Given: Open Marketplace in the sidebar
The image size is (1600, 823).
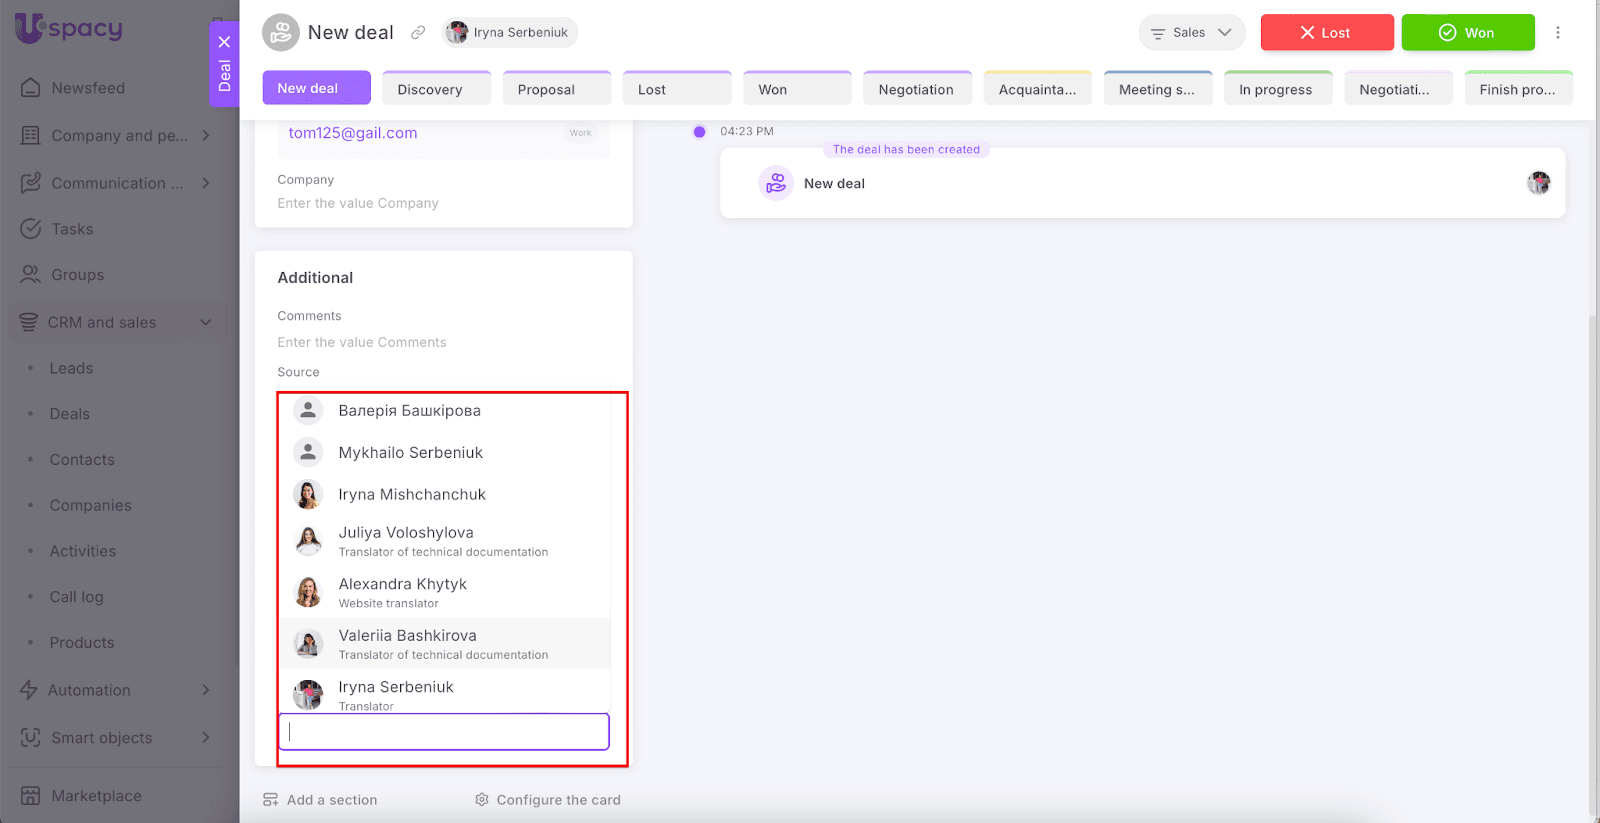Looking at the screenshot, I should coord(96,796).
